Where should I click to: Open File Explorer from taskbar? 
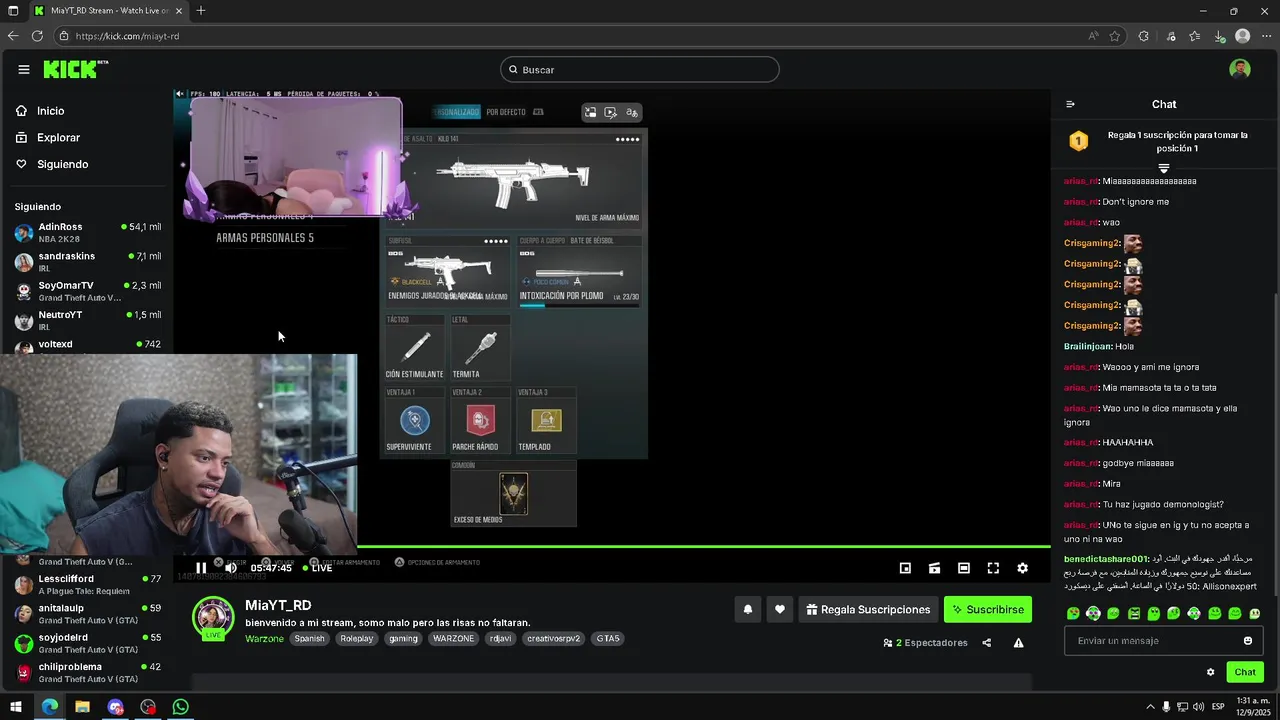click(x=82, y=707)
